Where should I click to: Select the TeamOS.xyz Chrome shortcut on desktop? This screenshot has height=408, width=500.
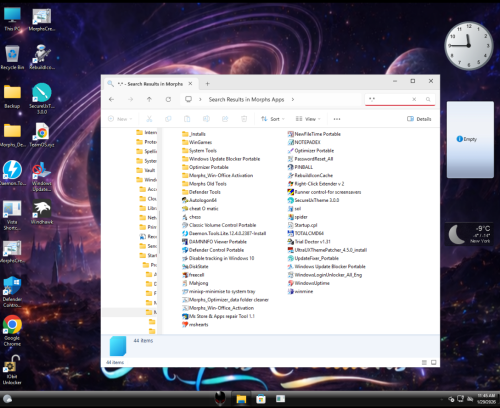click(x=42, y=135)
